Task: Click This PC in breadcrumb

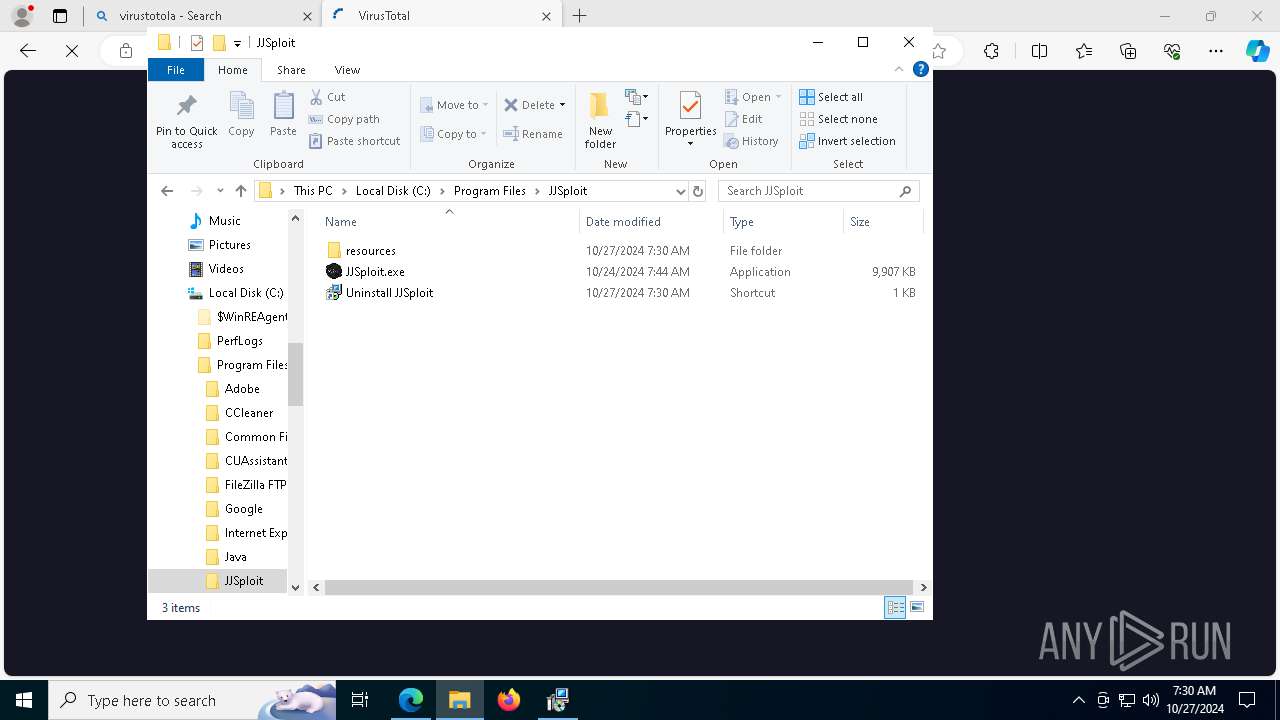Action: point(313,191)
